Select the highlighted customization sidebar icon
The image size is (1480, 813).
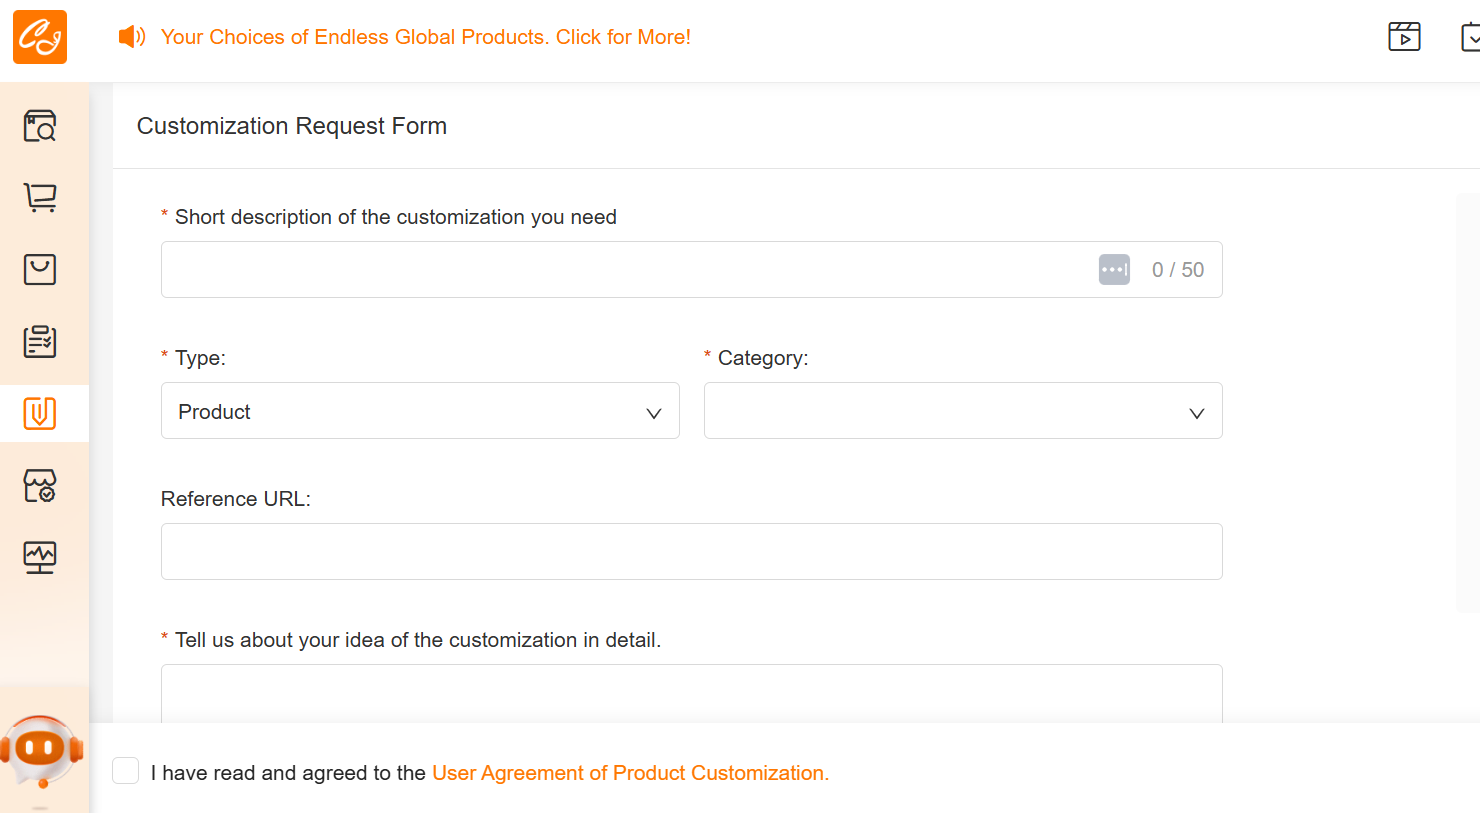(40, 413)
